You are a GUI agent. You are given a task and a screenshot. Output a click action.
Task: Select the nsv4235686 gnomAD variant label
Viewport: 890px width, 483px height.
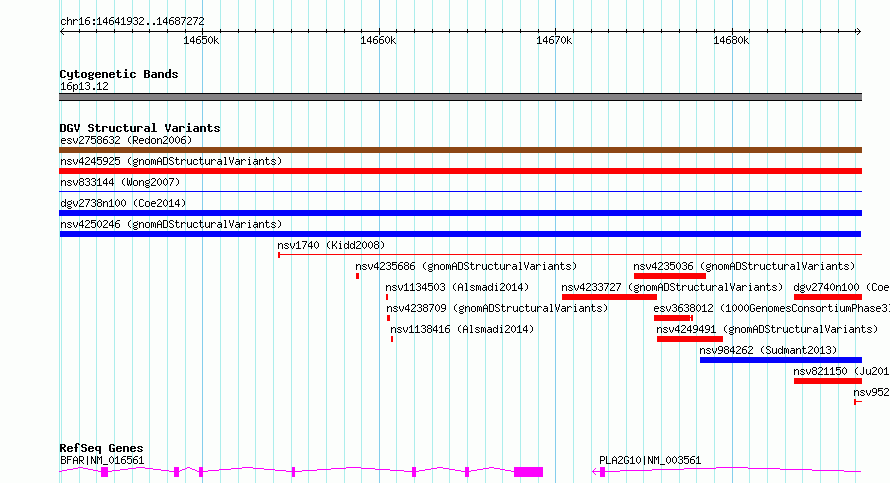466,266
